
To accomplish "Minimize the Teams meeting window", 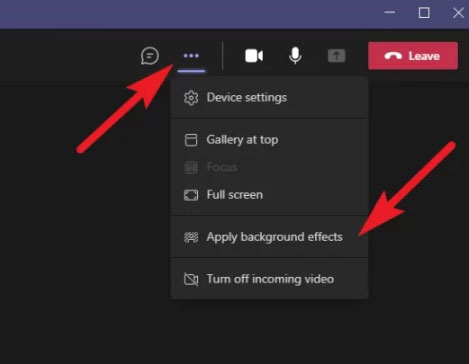I will (390, 12).
